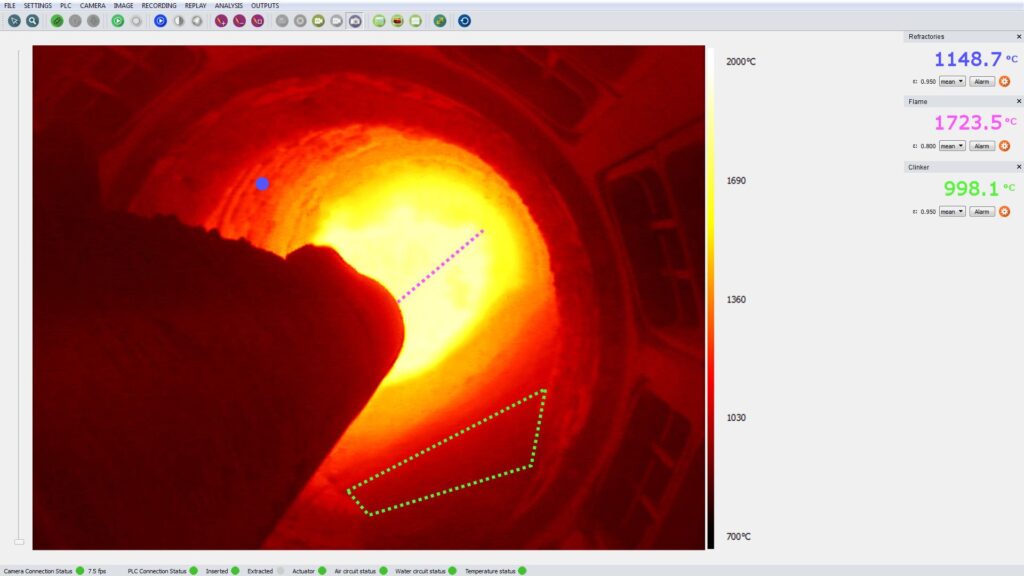Image resolution: width=1024 pixels, height=576 pixels.
Task: Open Flame settings gear icon
Action: click(x=1004, y=146)
